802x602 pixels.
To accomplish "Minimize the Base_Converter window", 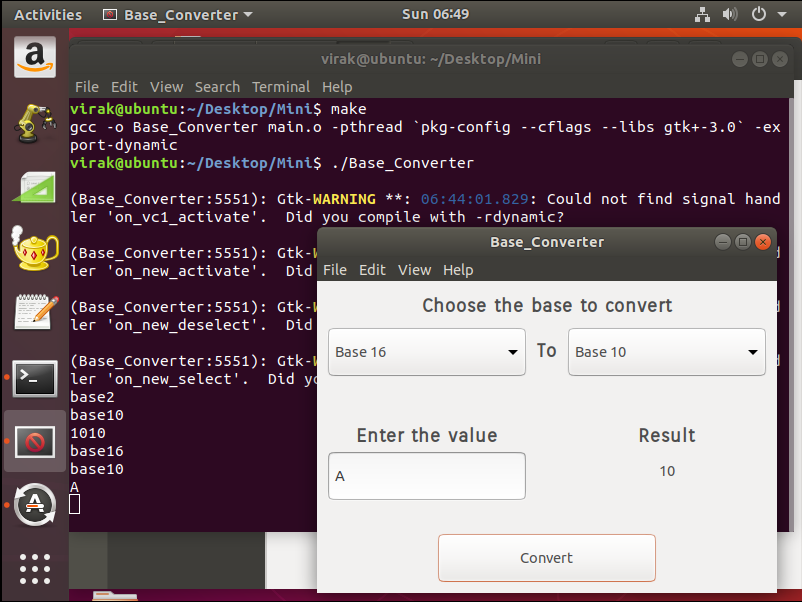I will pyautogui.click(x=723, y=241).
